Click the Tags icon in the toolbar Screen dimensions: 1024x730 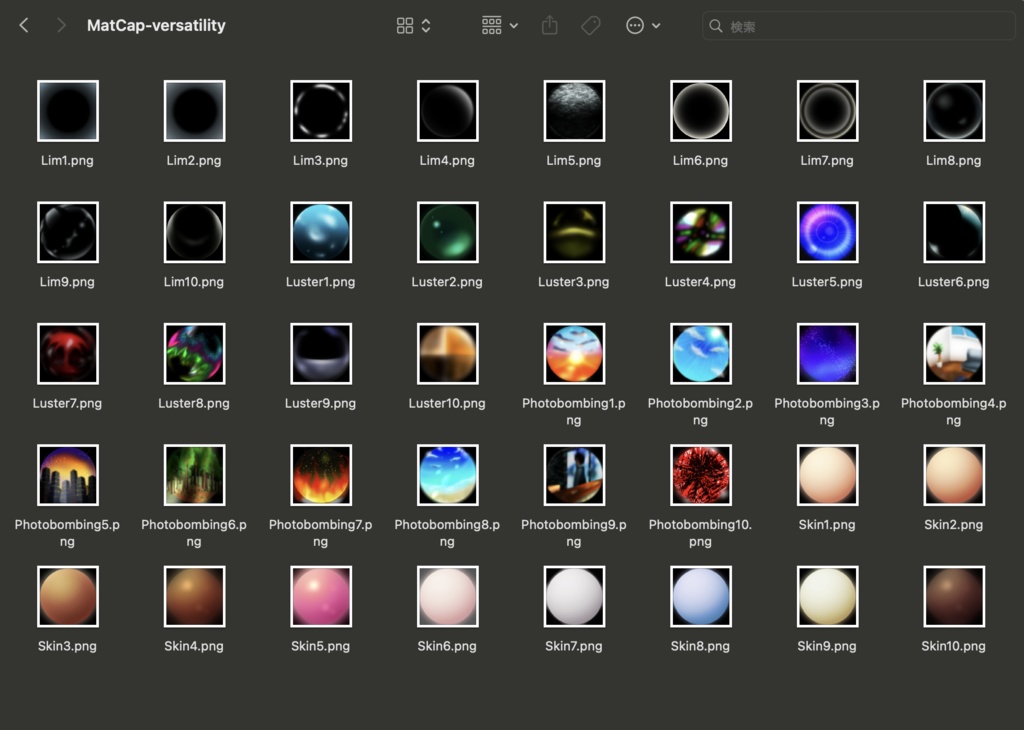pos(590,26)
